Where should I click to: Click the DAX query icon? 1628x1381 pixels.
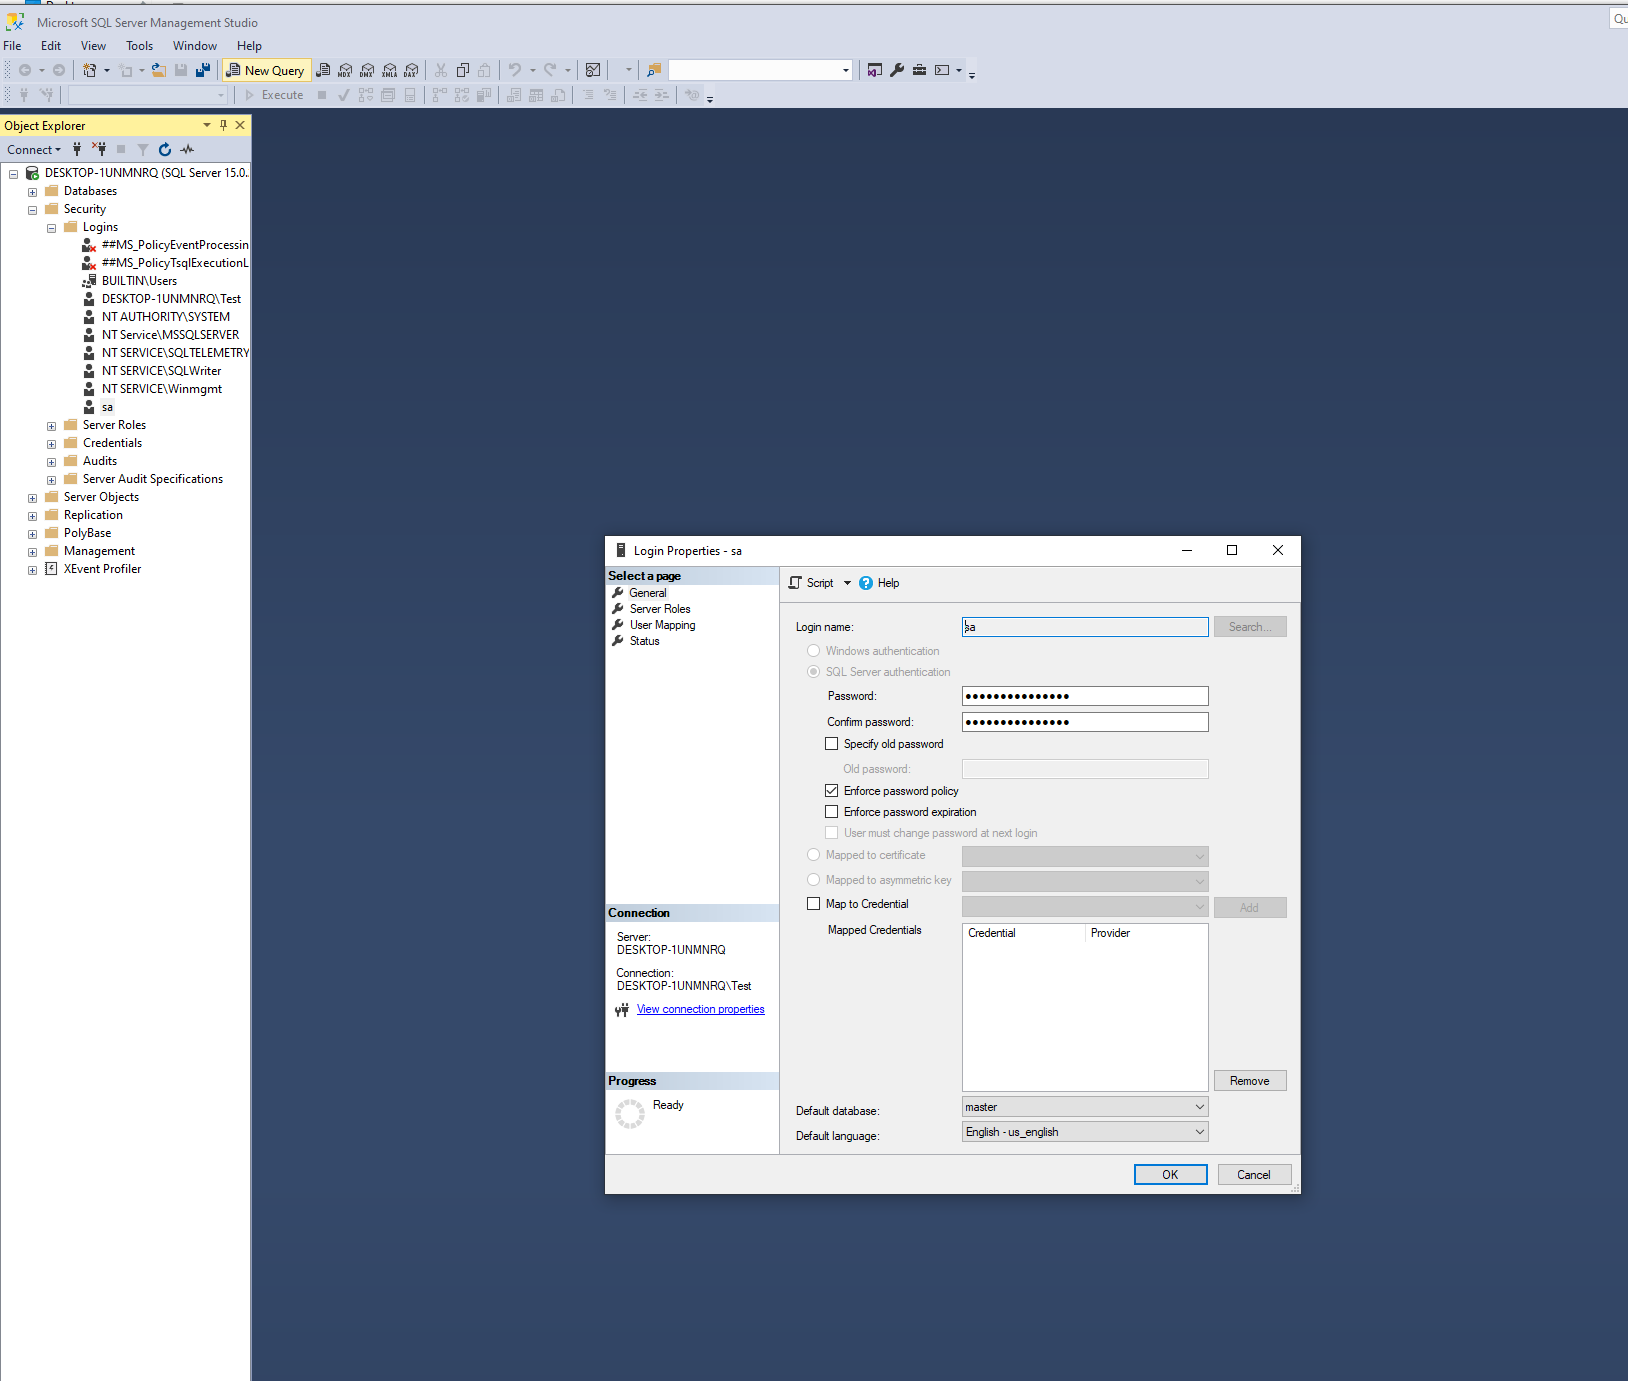[x=411, y=70]
